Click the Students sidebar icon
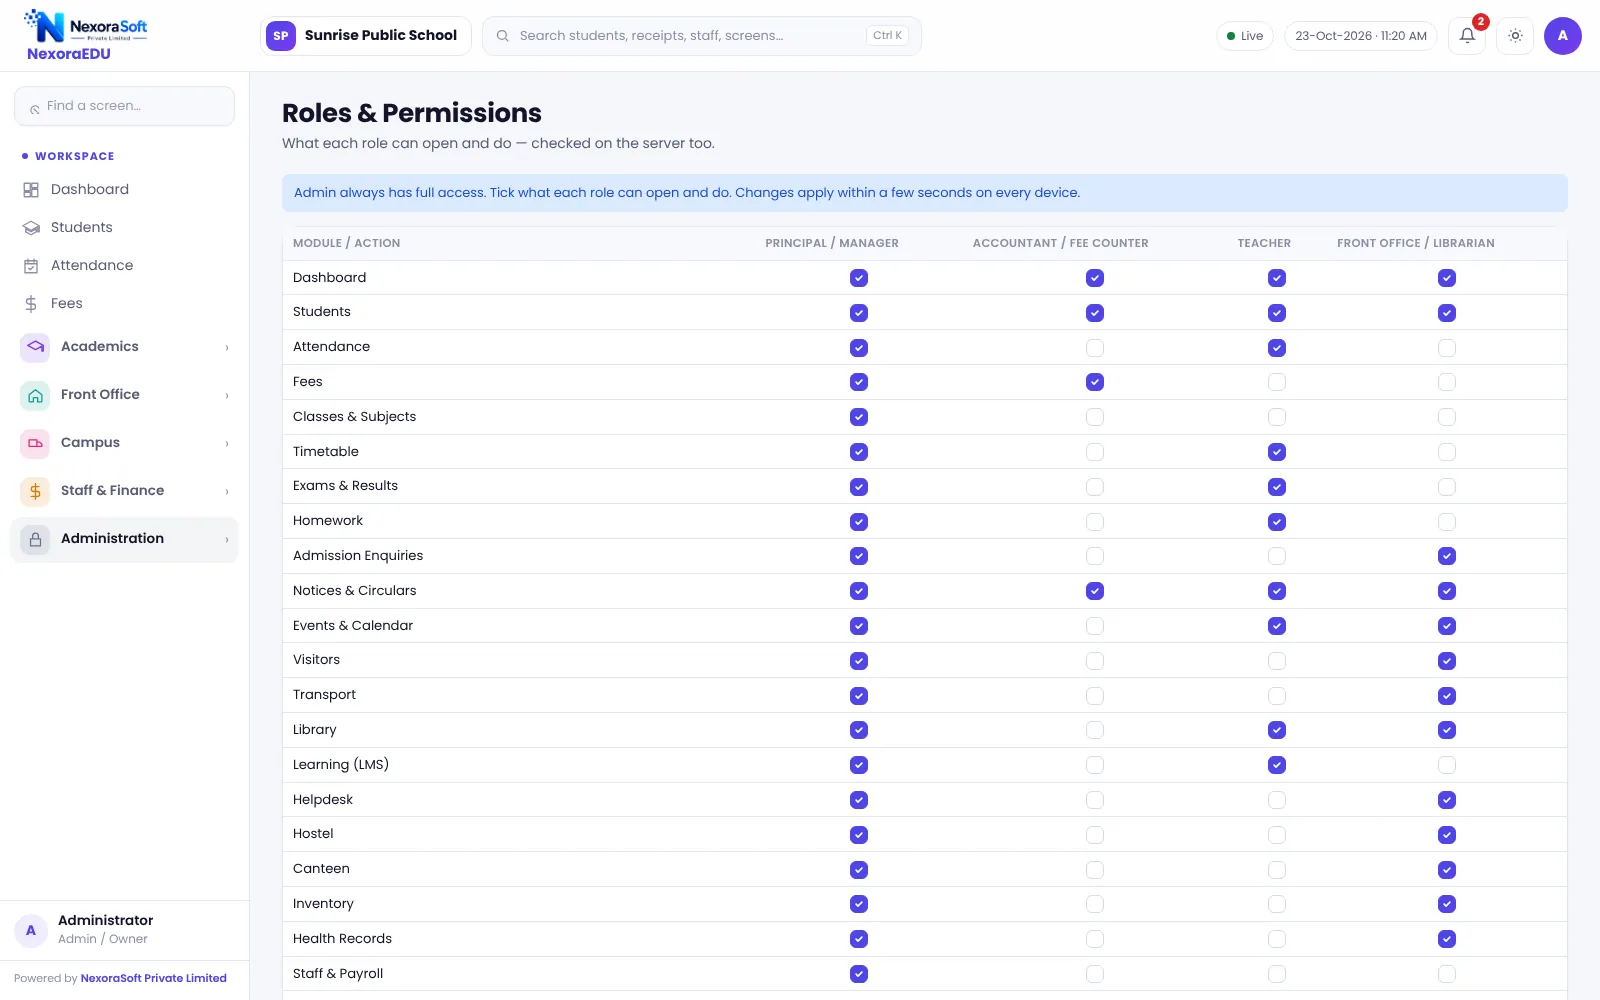This screenshot has width=1600, height=1000. coord(31,228)
